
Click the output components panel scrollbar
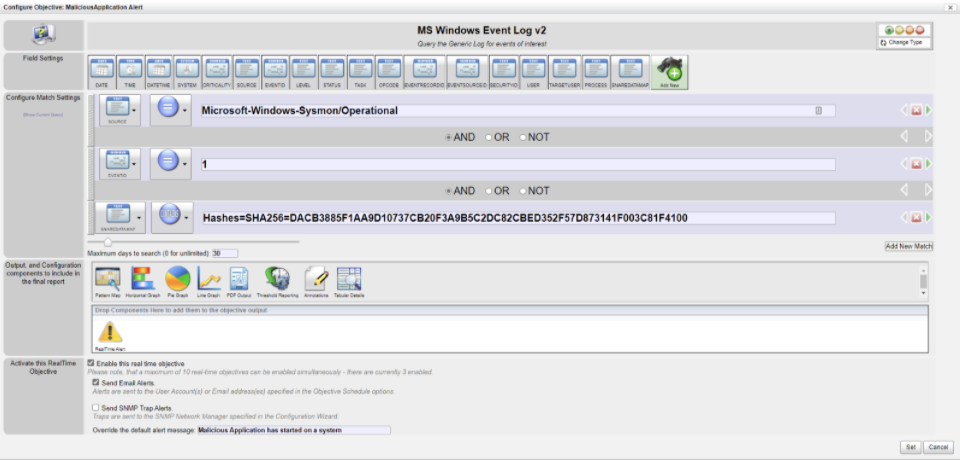click(923, 281)
